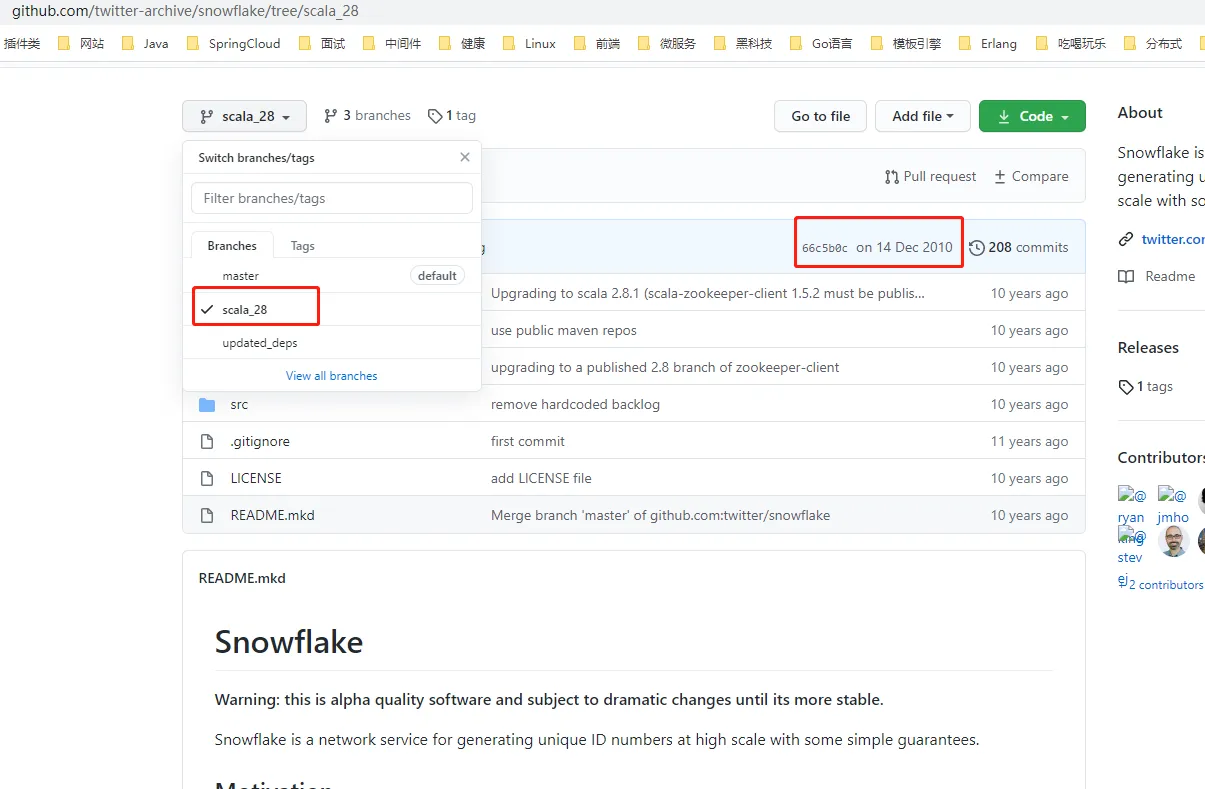The height and width of the screenshot is (789, 1205).
Task: Open the scala_28 branch selector dropdown
Action: tap(244, 116)
